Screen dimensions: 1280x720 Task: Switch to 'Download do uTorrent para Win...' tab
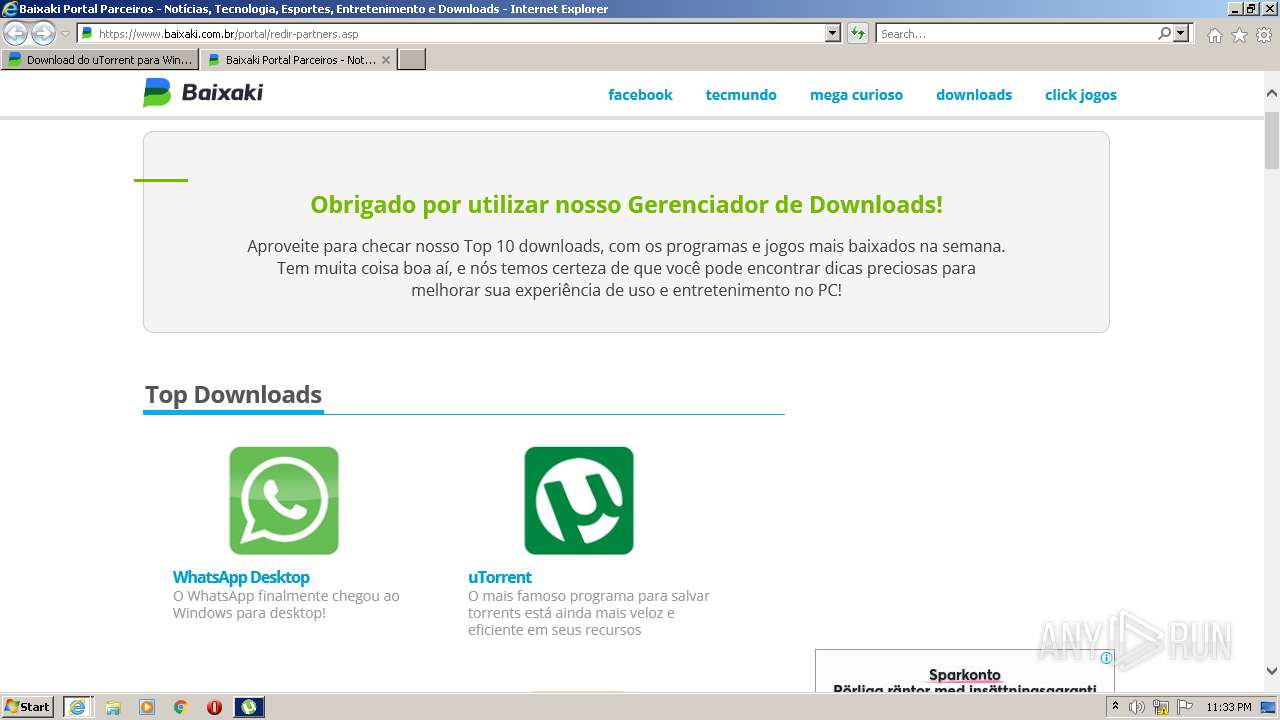(x=100, y=59)
